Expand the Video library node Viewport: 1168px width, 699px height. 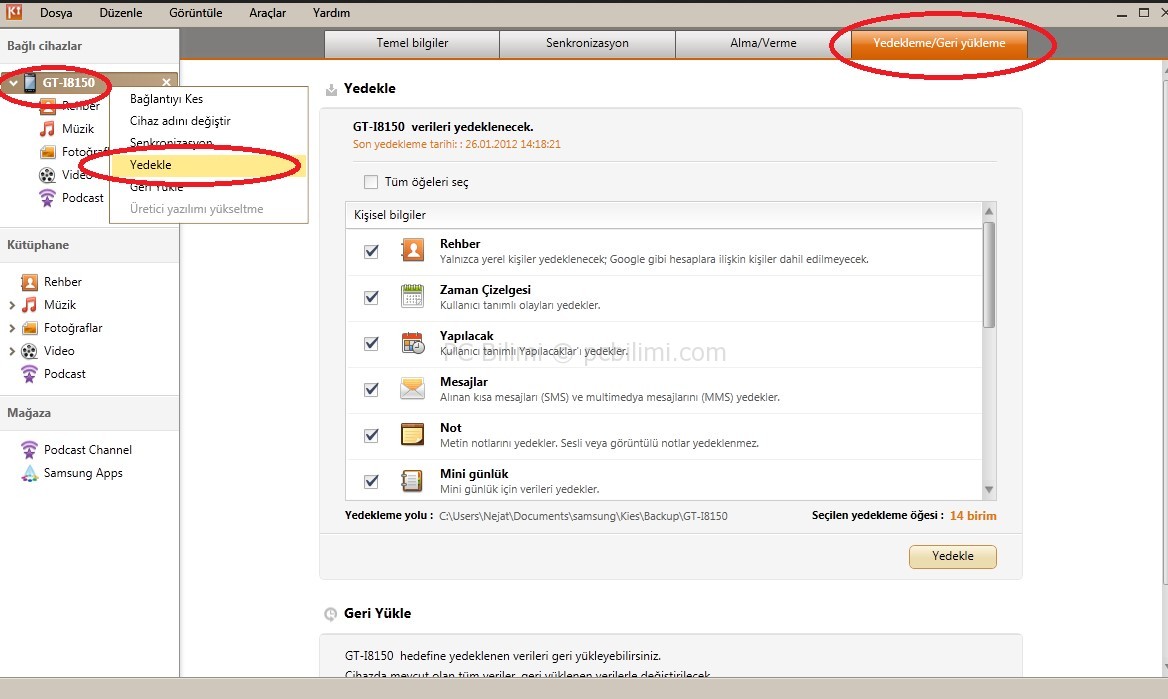click(x=11, y=352)
